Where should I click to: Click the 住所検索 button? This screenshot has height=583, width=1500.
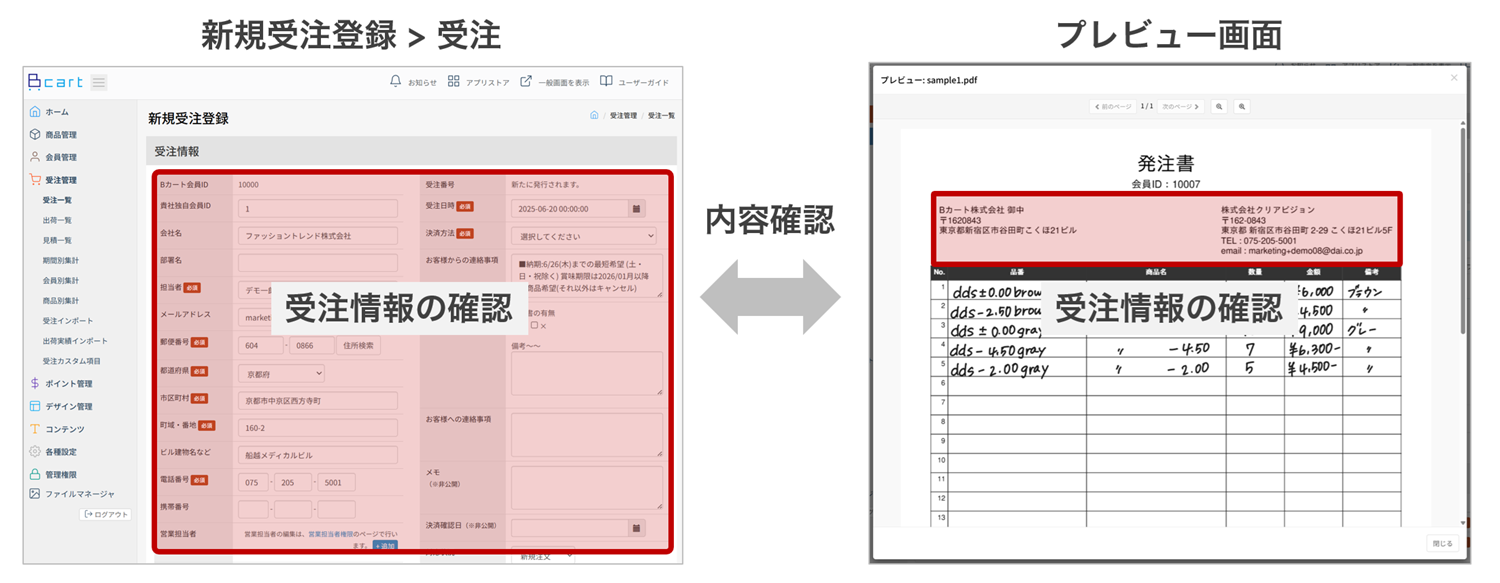[x=358, y=345]
